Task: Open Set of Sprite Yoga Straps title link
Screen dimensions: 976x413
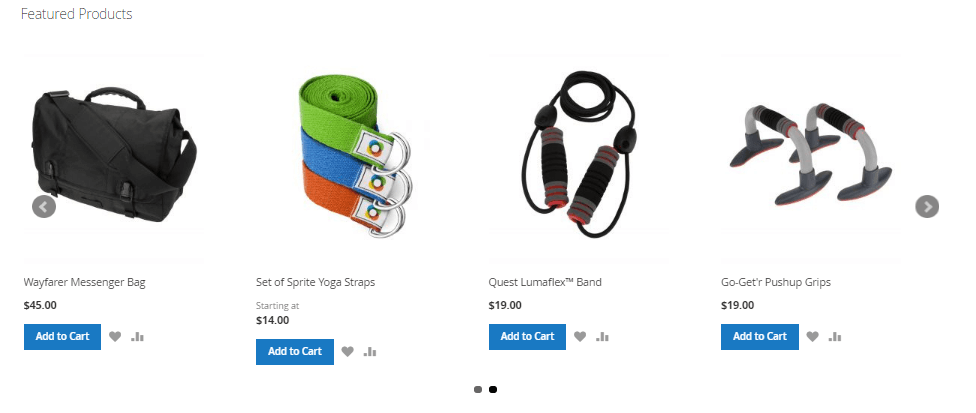Action: point(316,282)
